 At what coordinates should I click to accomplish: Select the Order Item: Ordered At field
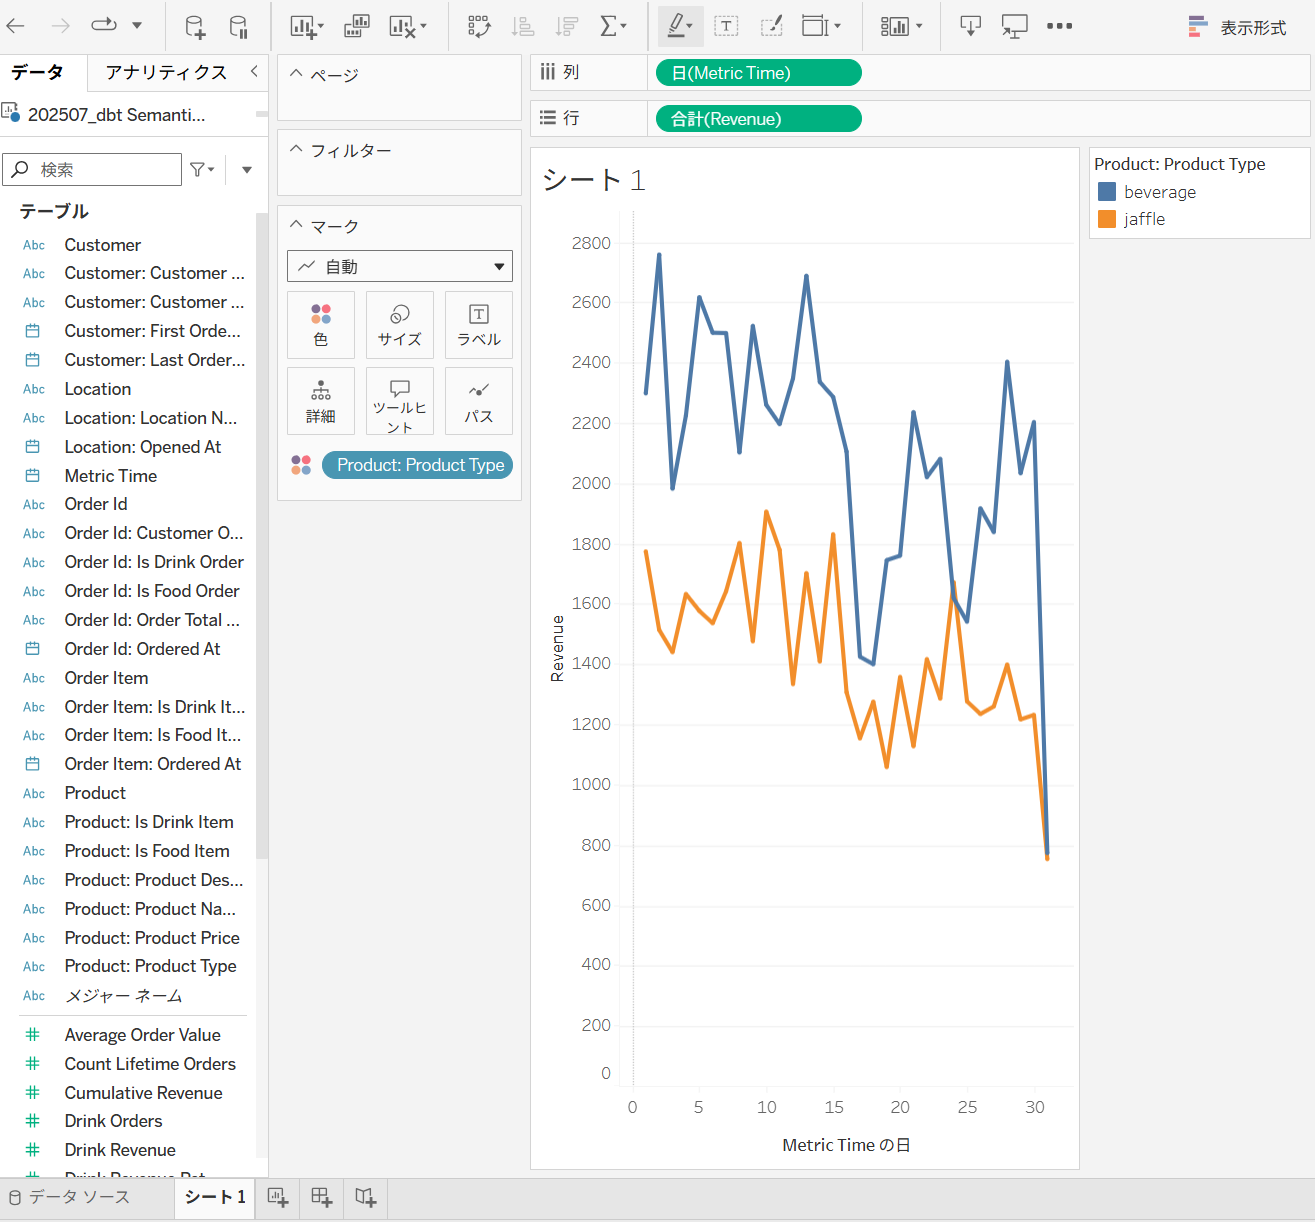[x=153, y=764]
